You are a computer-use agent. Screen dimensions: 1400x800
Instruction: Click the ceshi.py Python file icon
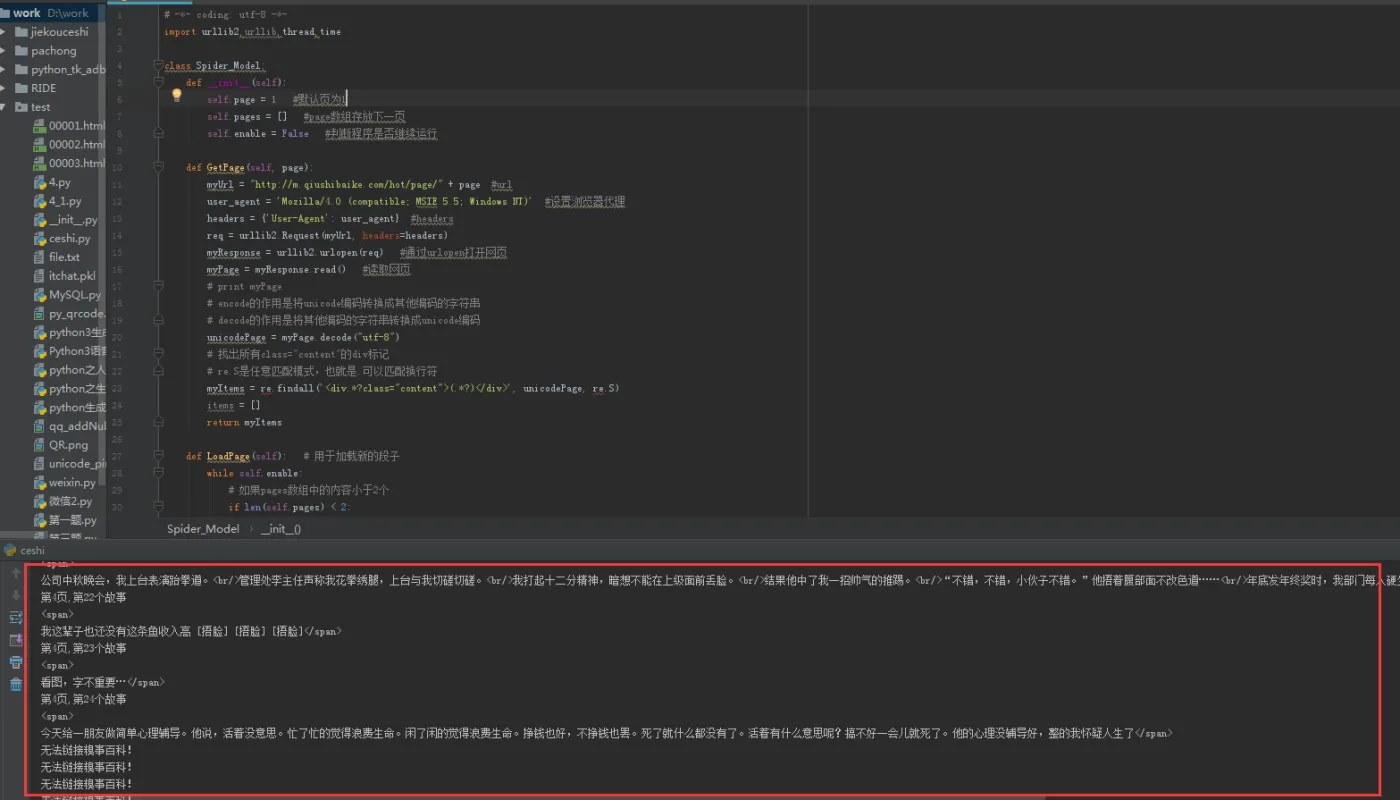click(x=39, y=238)
